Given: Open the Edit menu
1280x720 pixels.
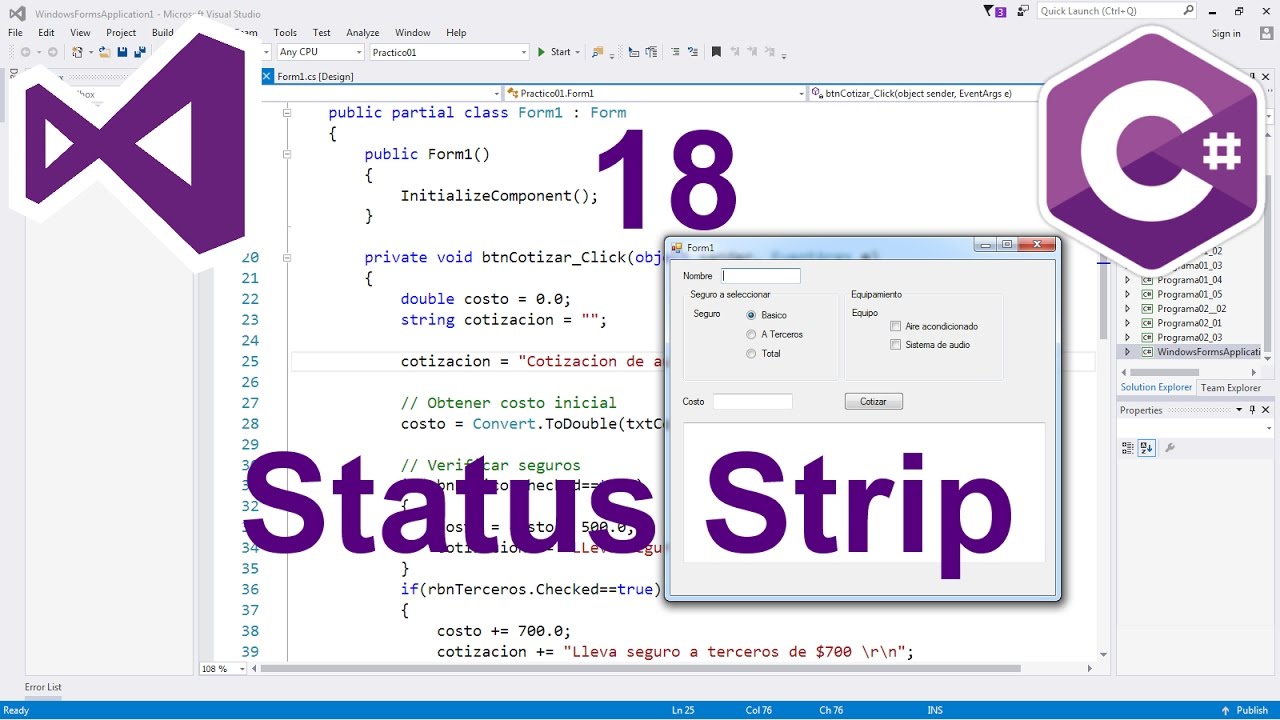Looking at the screenshot, I should (x=47, y=33).
